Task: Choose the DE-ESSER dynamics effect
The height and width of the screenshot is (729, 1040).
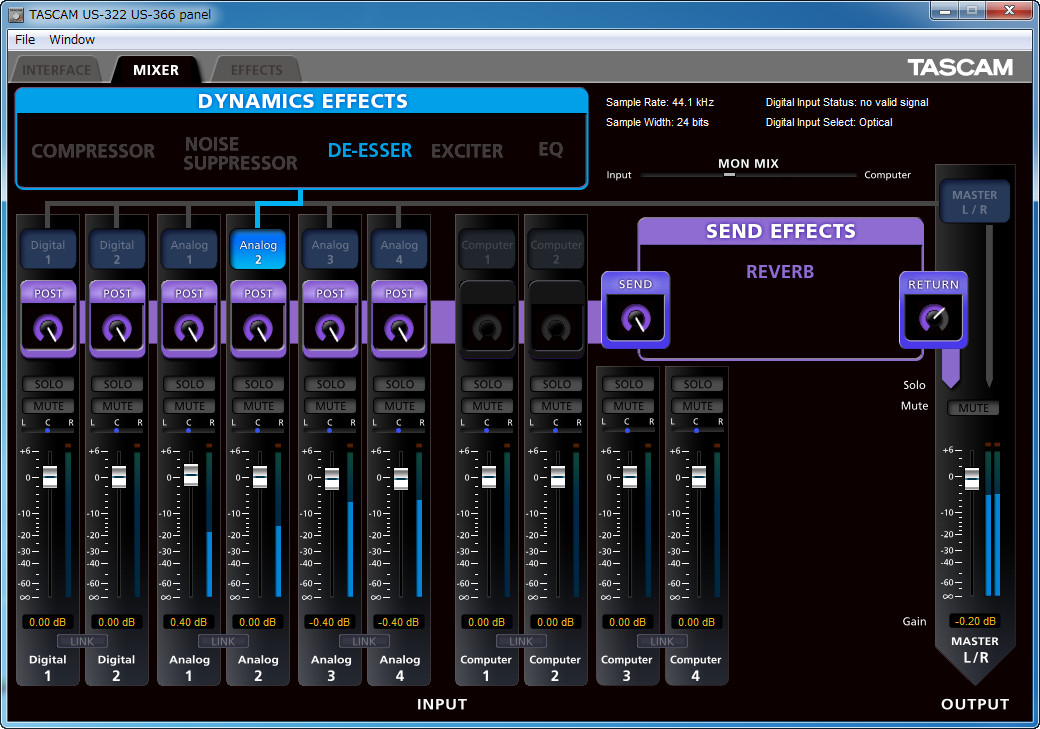Action: click(369, 151)
